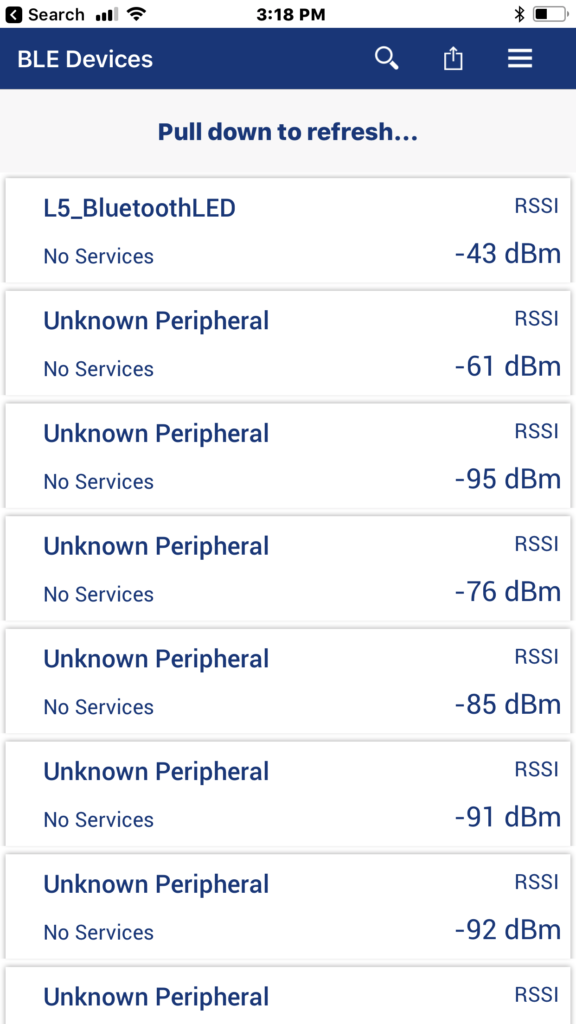This screenshot has width=576, height=1024.
Task: Select the peripheral showing -85 dBm
Action: [x=288, y=681]
